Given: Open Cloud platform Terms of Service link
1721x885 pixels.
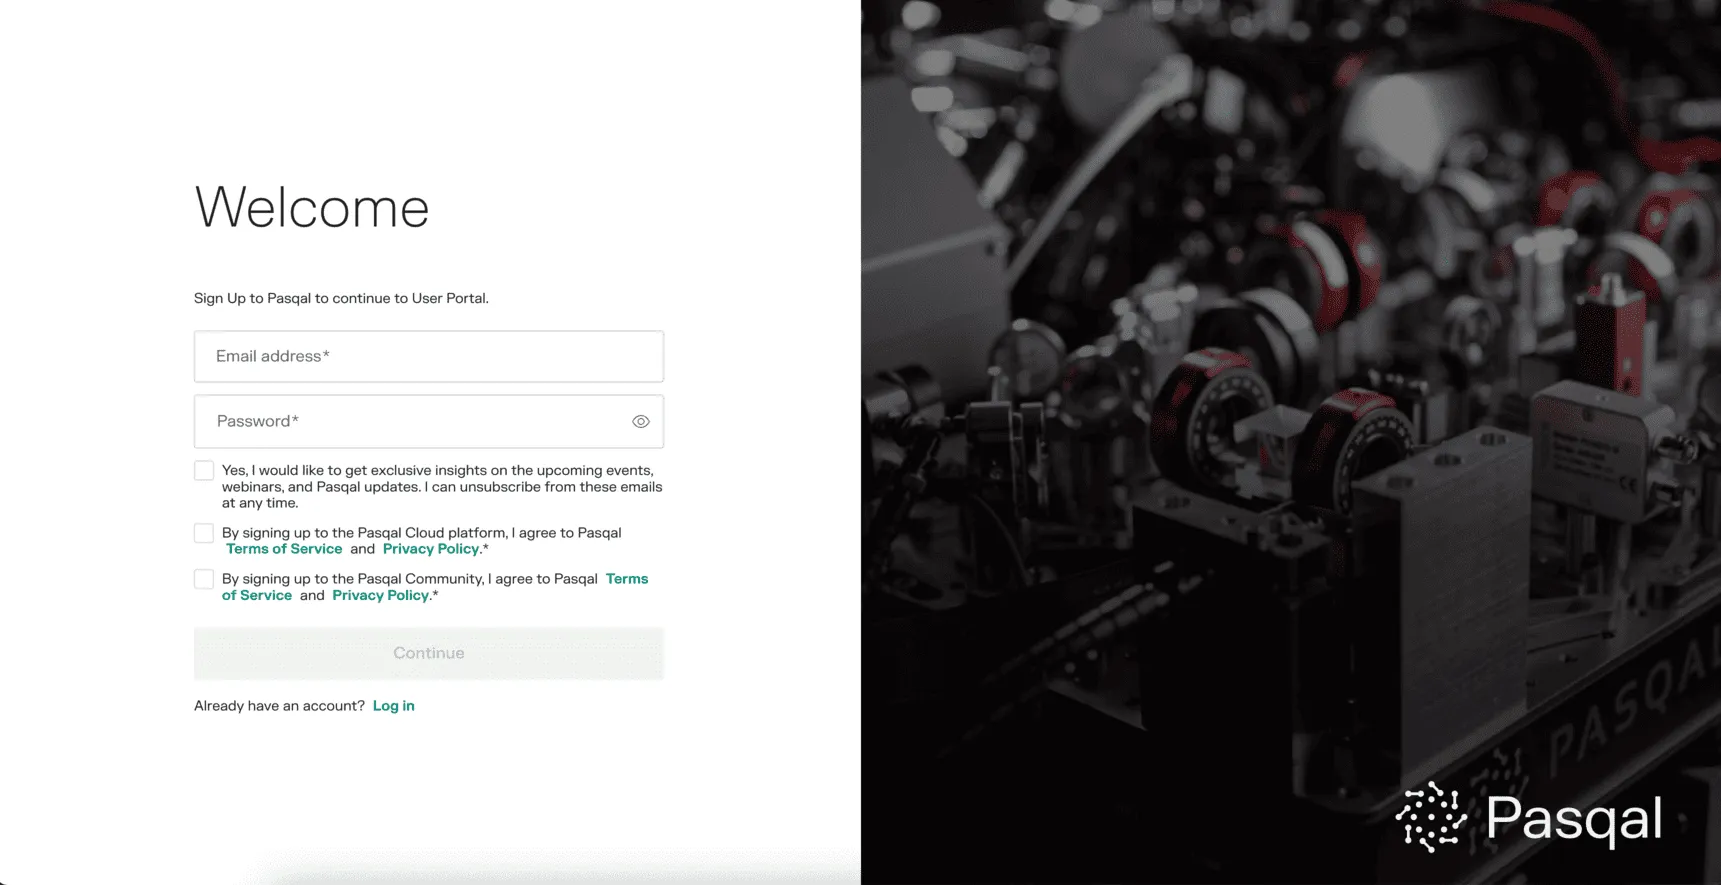Looking at the screenshot, I should (284, 549).
